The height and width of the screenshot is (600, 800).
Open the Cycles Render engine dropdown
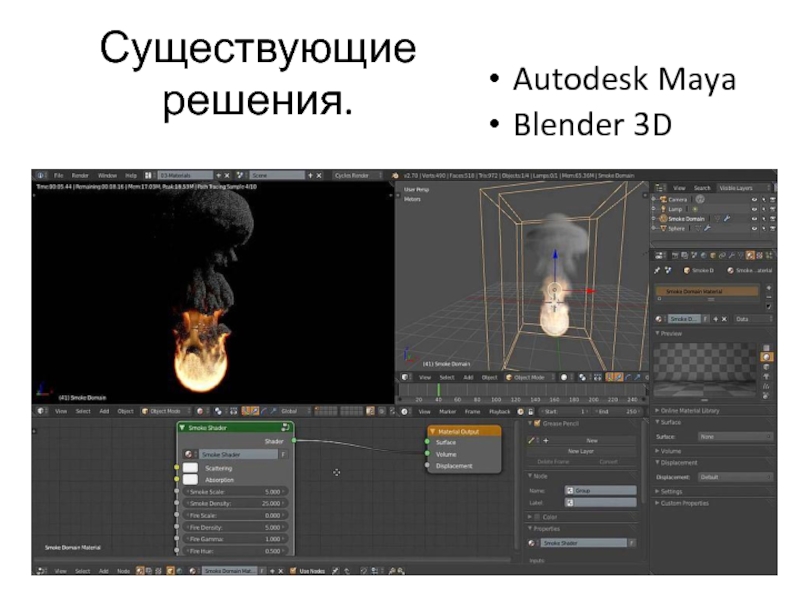coord(357,175)
